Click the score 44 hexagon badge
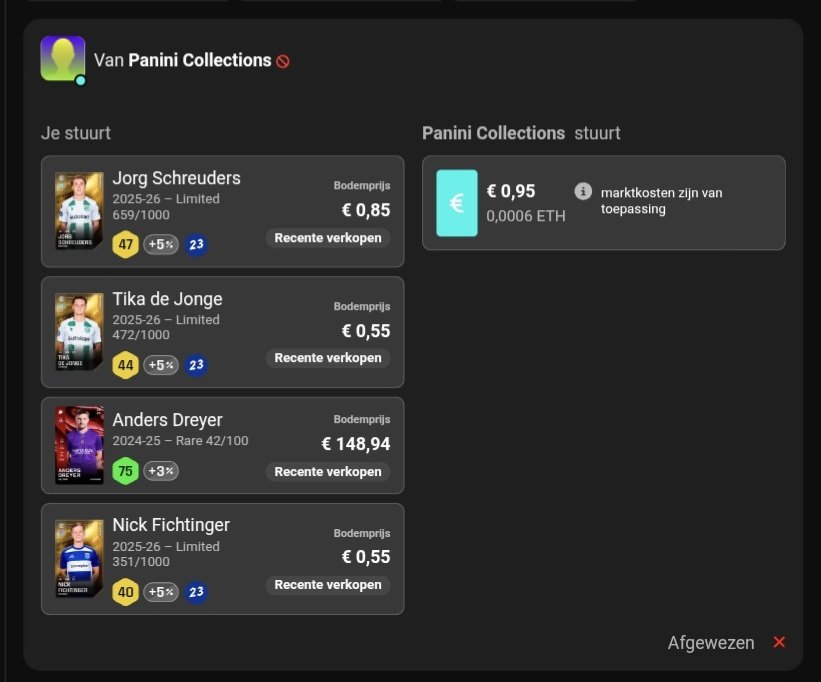Screen dimensions: 821x682 click(x=125, y=365)
